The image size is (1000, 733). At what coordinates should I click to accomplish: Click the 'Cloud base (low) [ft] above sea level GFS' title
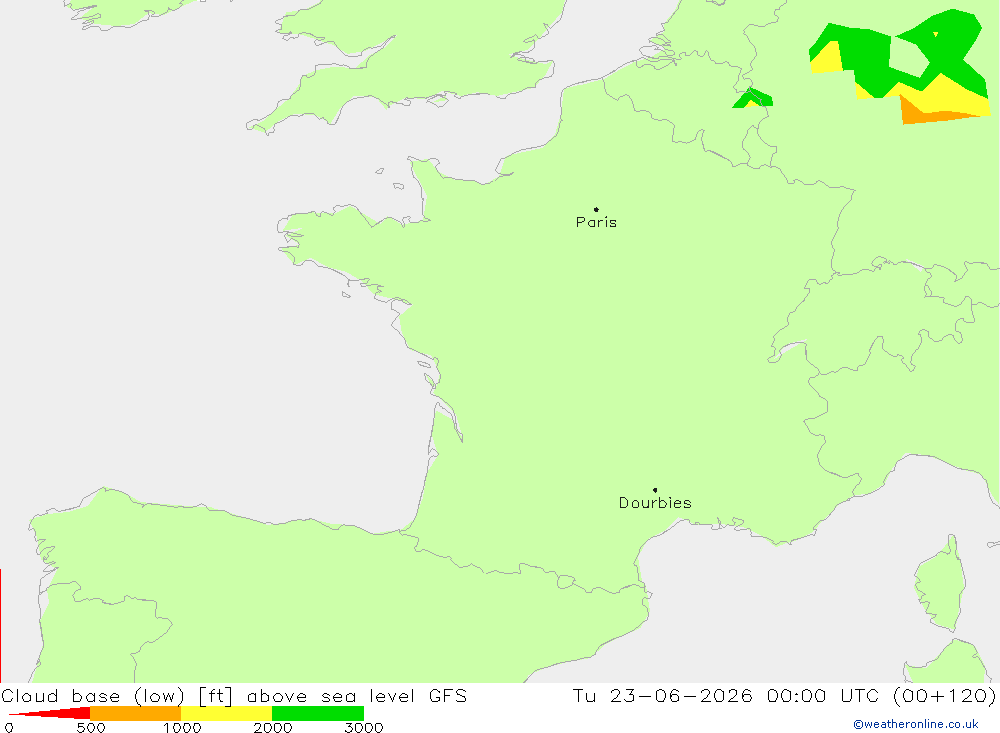[x=234, y=695]
